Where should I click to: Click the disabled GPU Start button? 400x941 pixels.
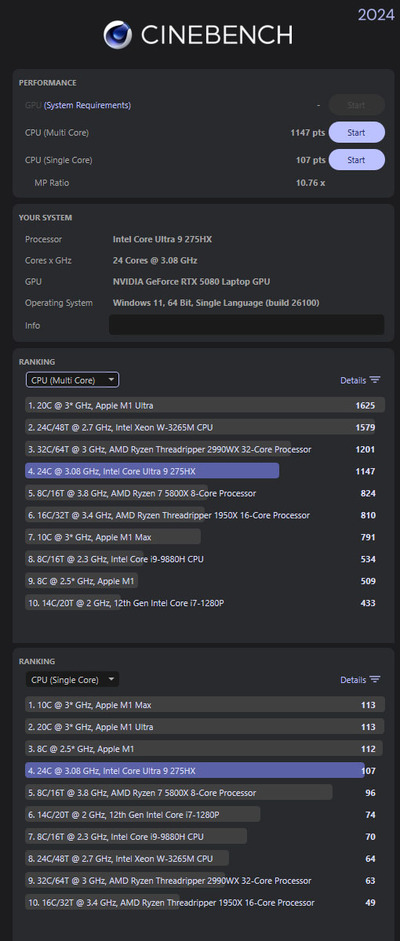click(356, 105)
